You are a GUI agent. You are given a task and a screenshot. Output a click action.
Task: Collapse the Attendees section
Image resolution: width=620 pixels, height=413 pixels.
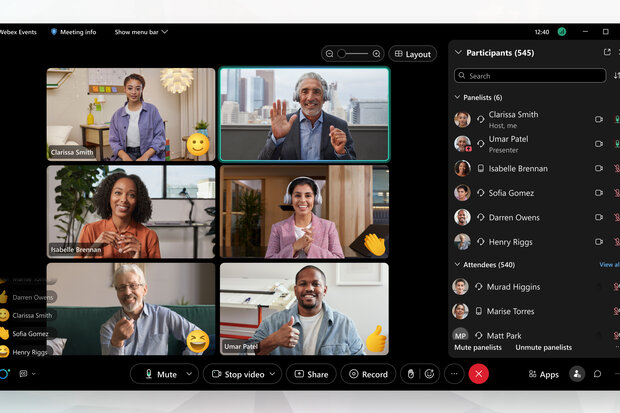click(x=457, y=264)
